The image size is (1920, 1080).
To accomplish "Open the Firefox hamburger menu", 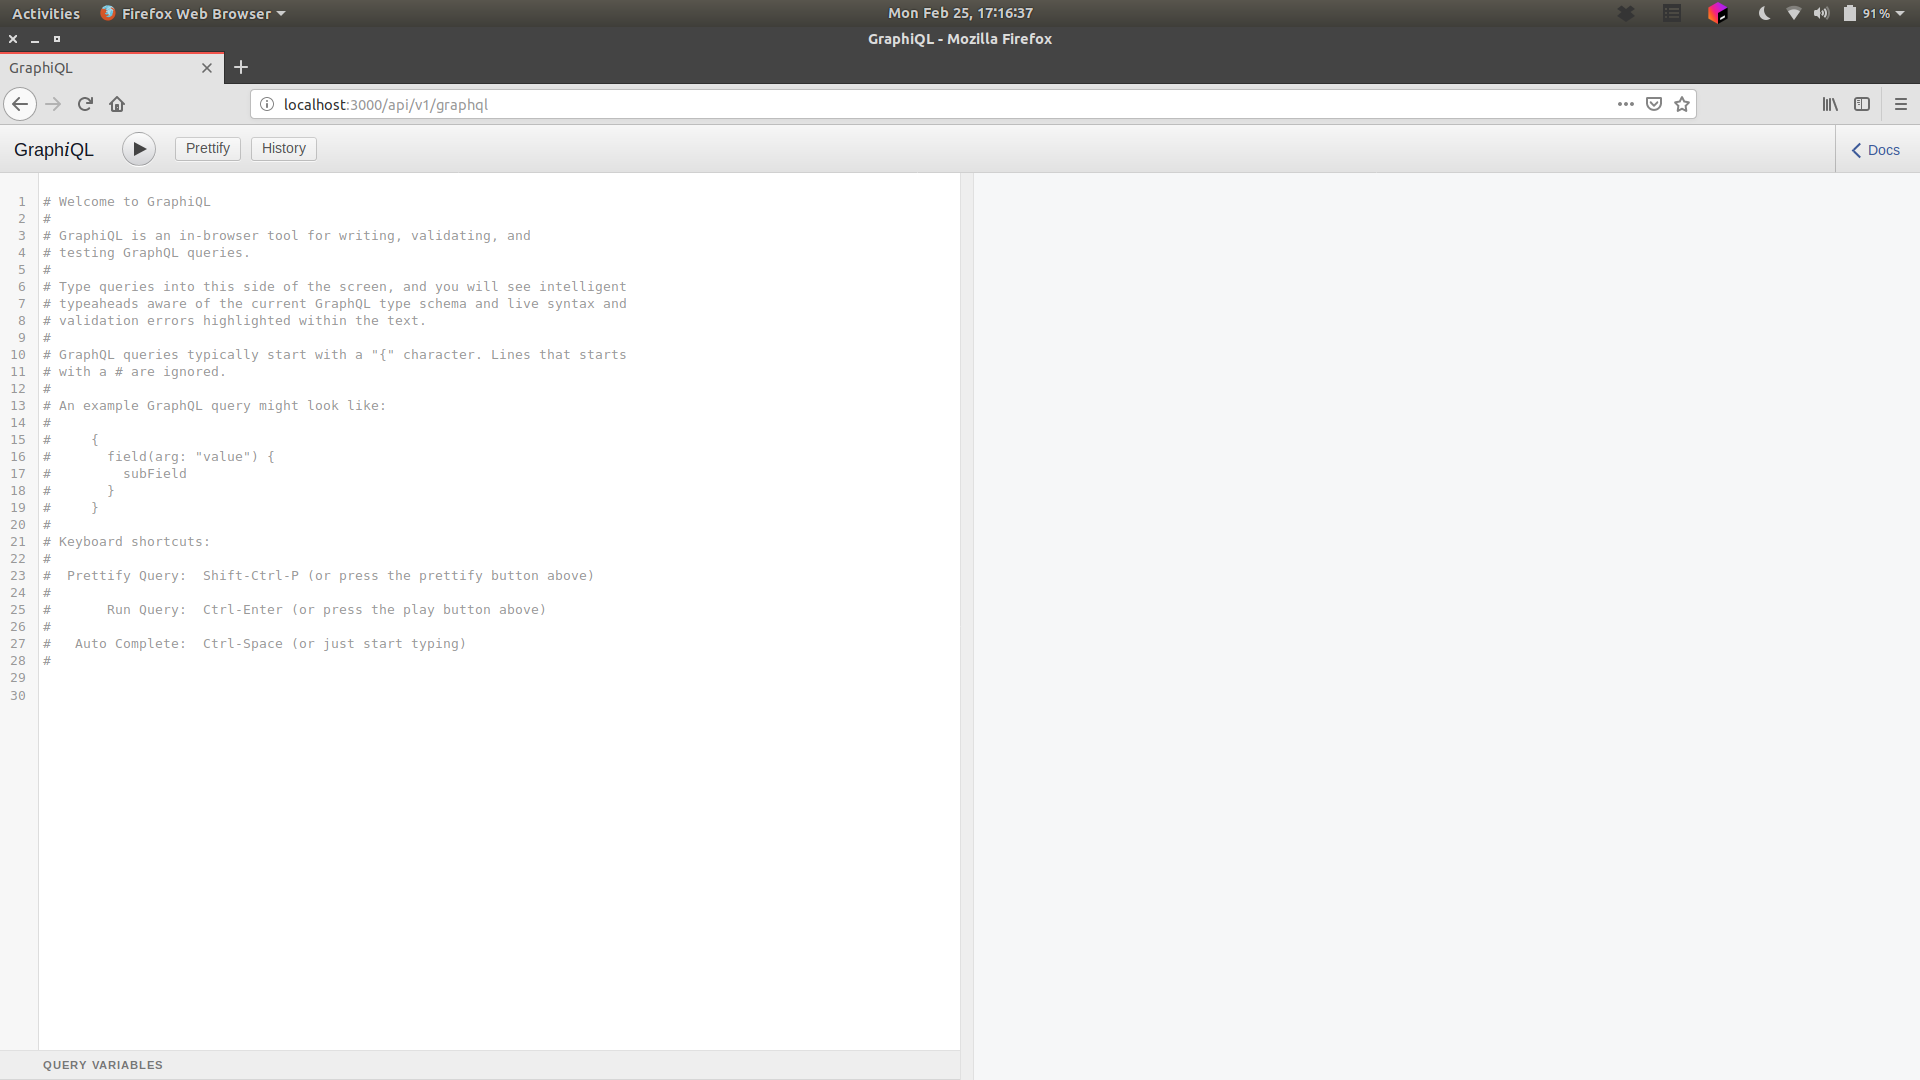I will click(1901, 104).
